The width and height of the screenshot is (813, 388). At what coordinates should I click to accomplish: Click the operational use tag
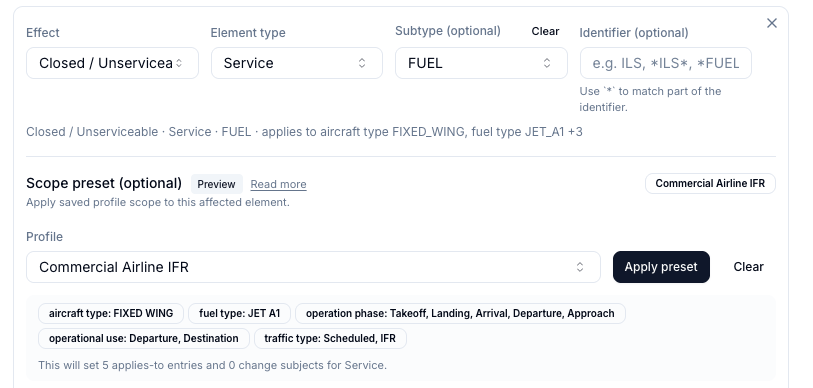tap(144, 339)
